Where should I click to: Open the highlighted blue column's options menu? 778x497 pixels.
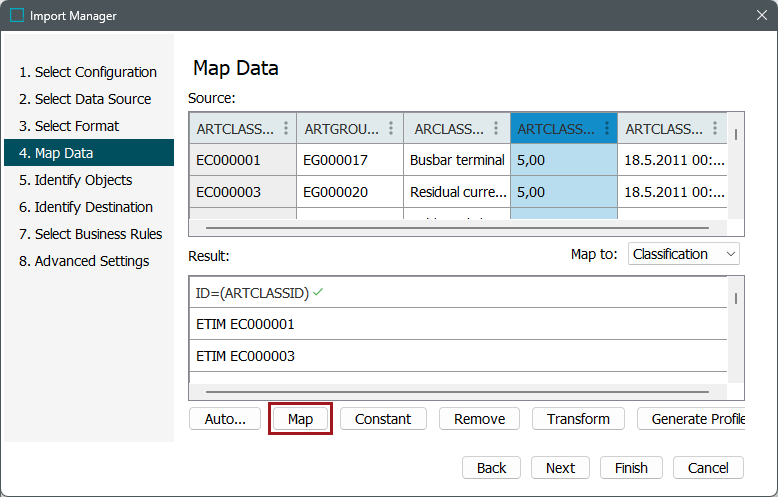coord(606,129)
